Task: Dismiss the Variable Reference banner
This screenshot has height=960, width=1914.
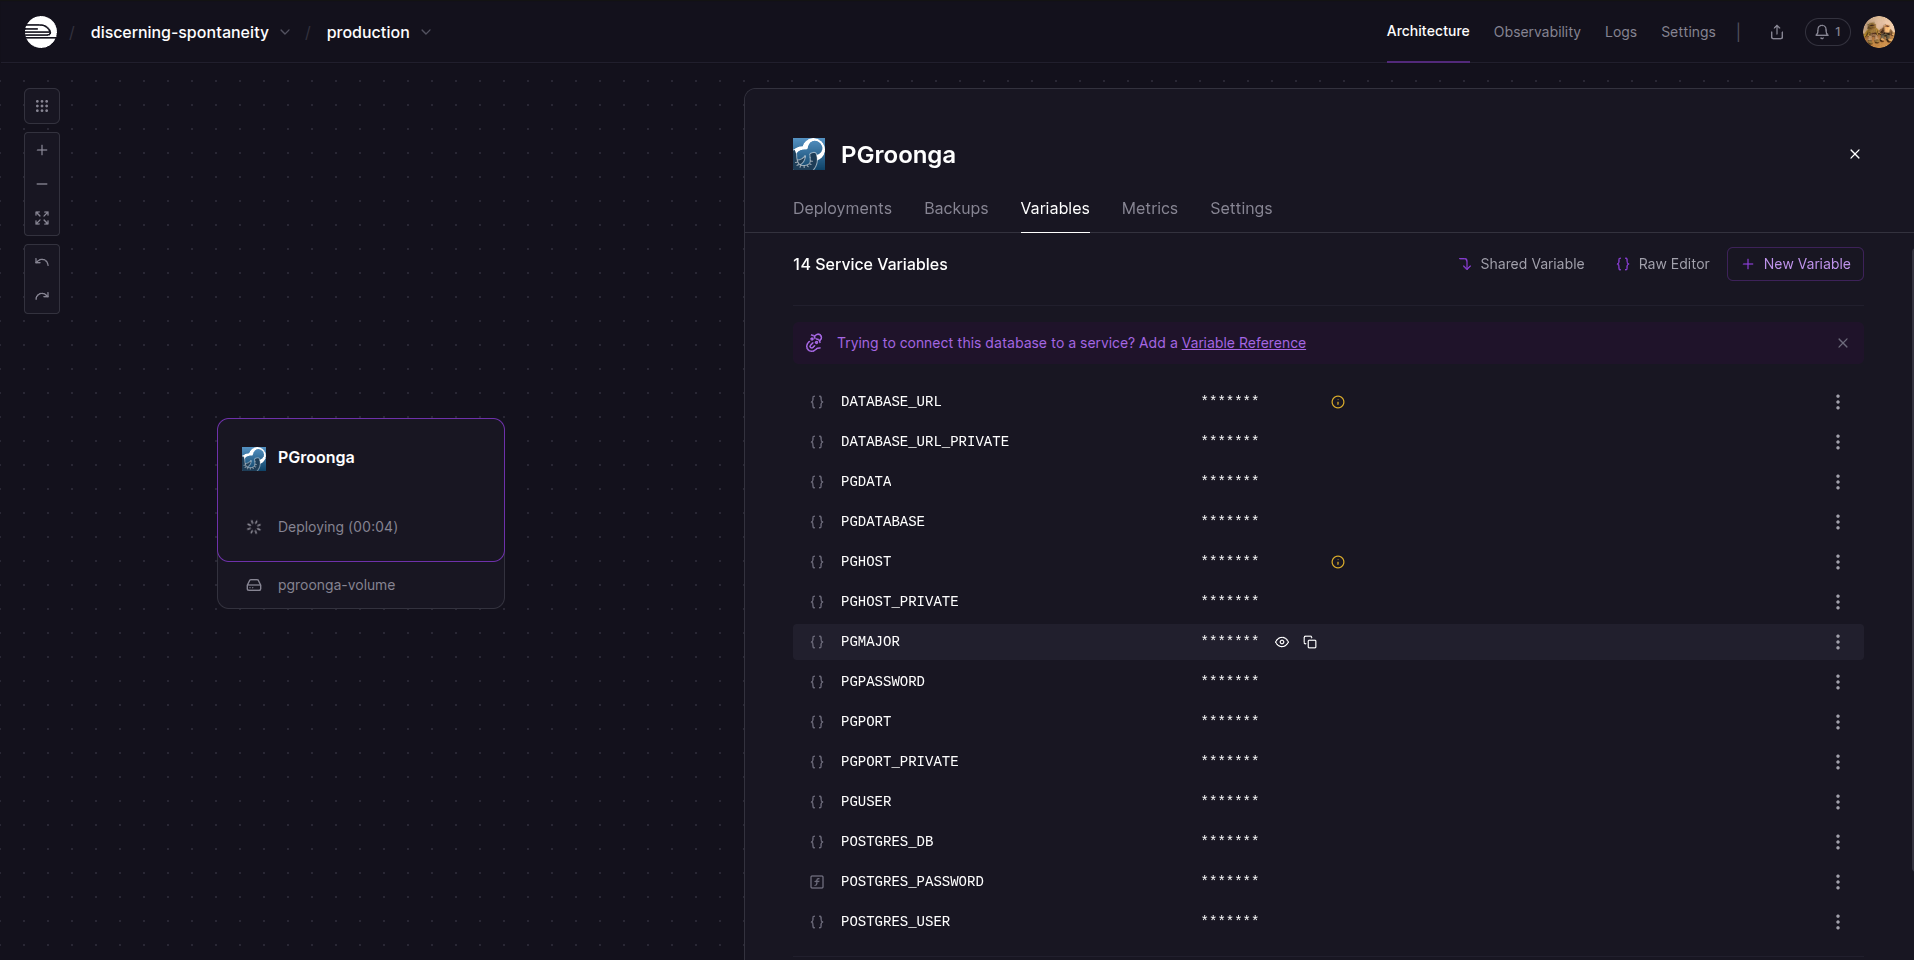Action: (1843, 343)
